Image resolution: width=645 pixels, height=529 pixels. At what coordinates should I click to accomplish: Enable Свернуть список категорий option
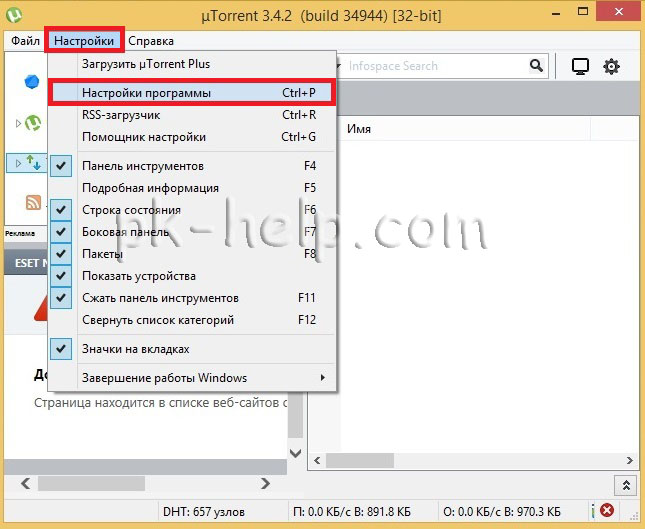tap(193, 320)
